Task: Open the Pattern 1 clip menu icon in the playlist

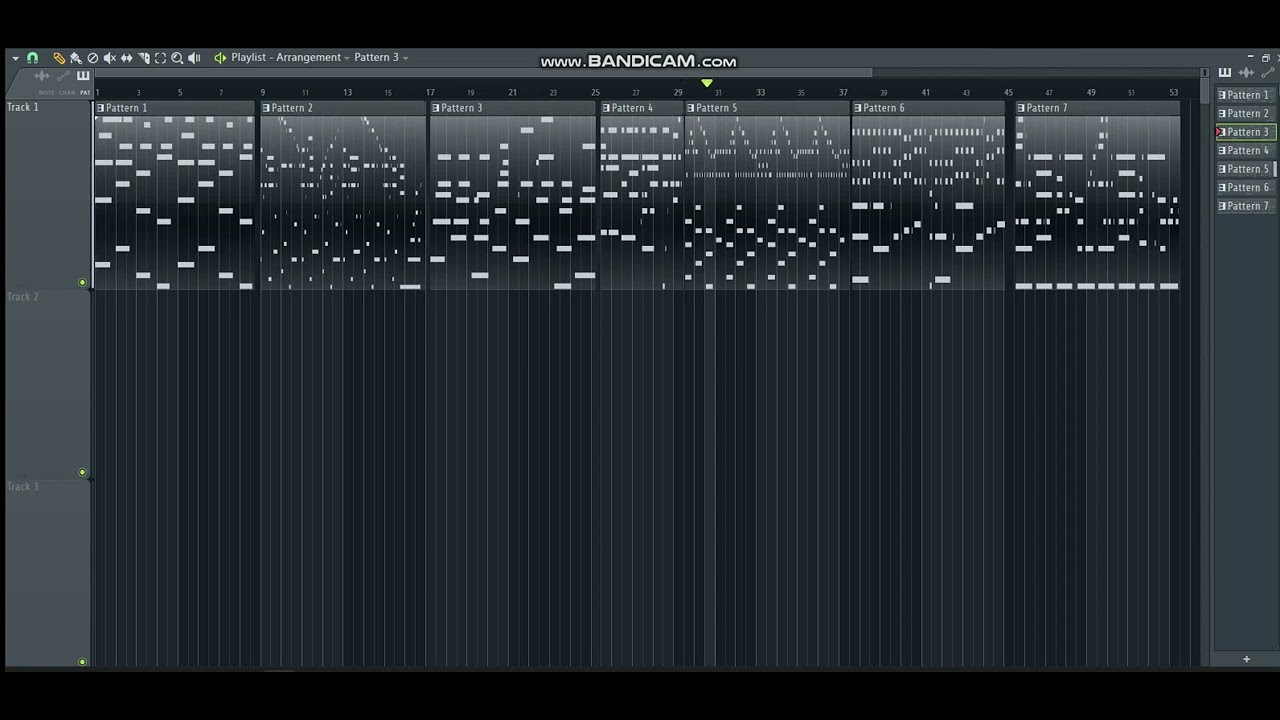Action: click(100, 108)
